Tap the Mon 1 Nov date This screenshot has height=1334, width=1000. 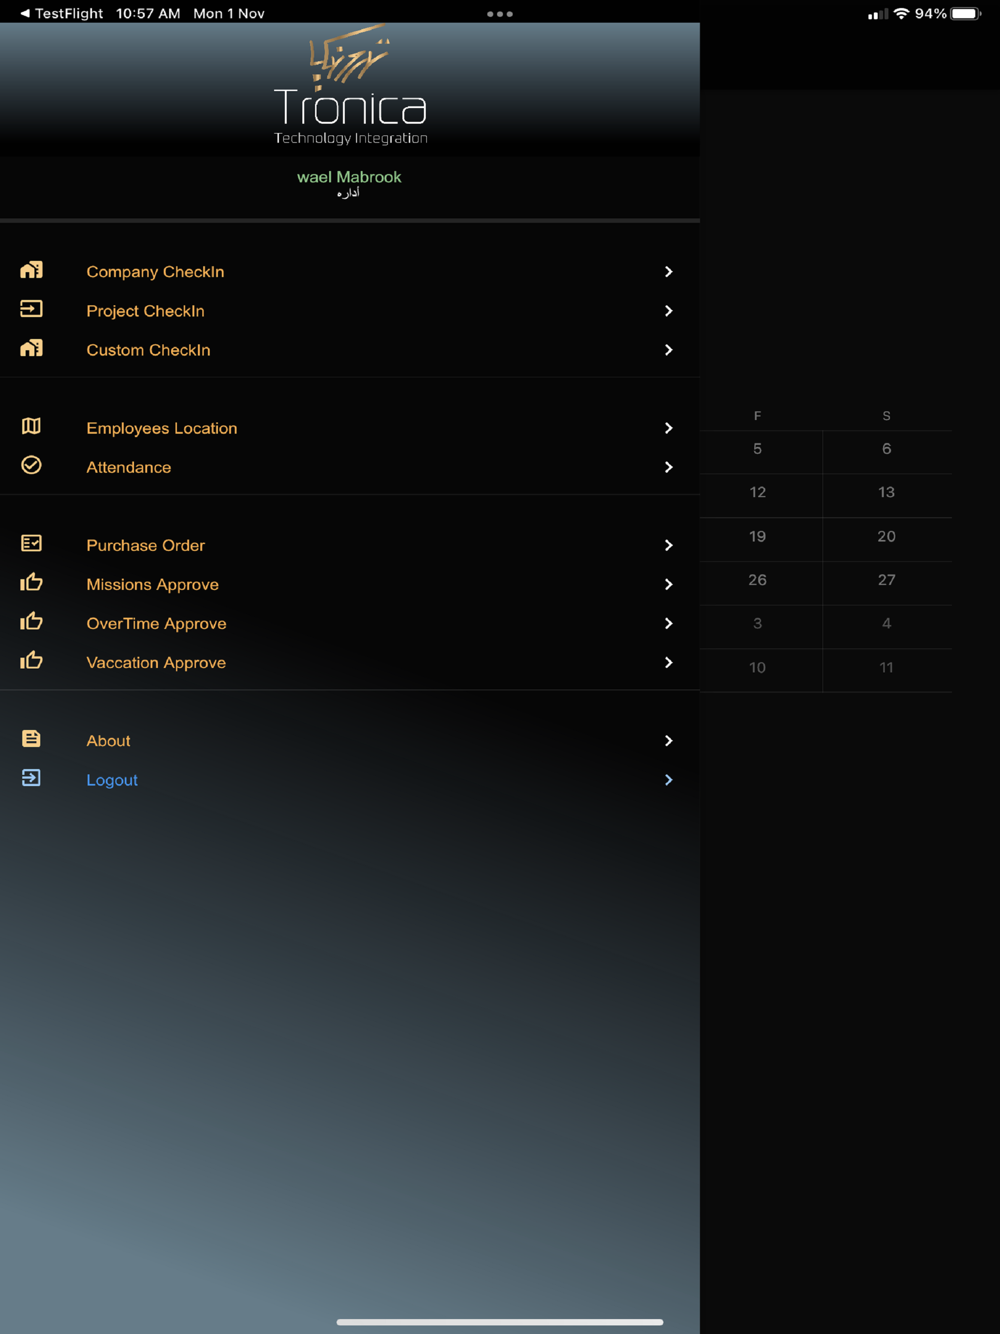pyautogui.click(x=229, y=13)
